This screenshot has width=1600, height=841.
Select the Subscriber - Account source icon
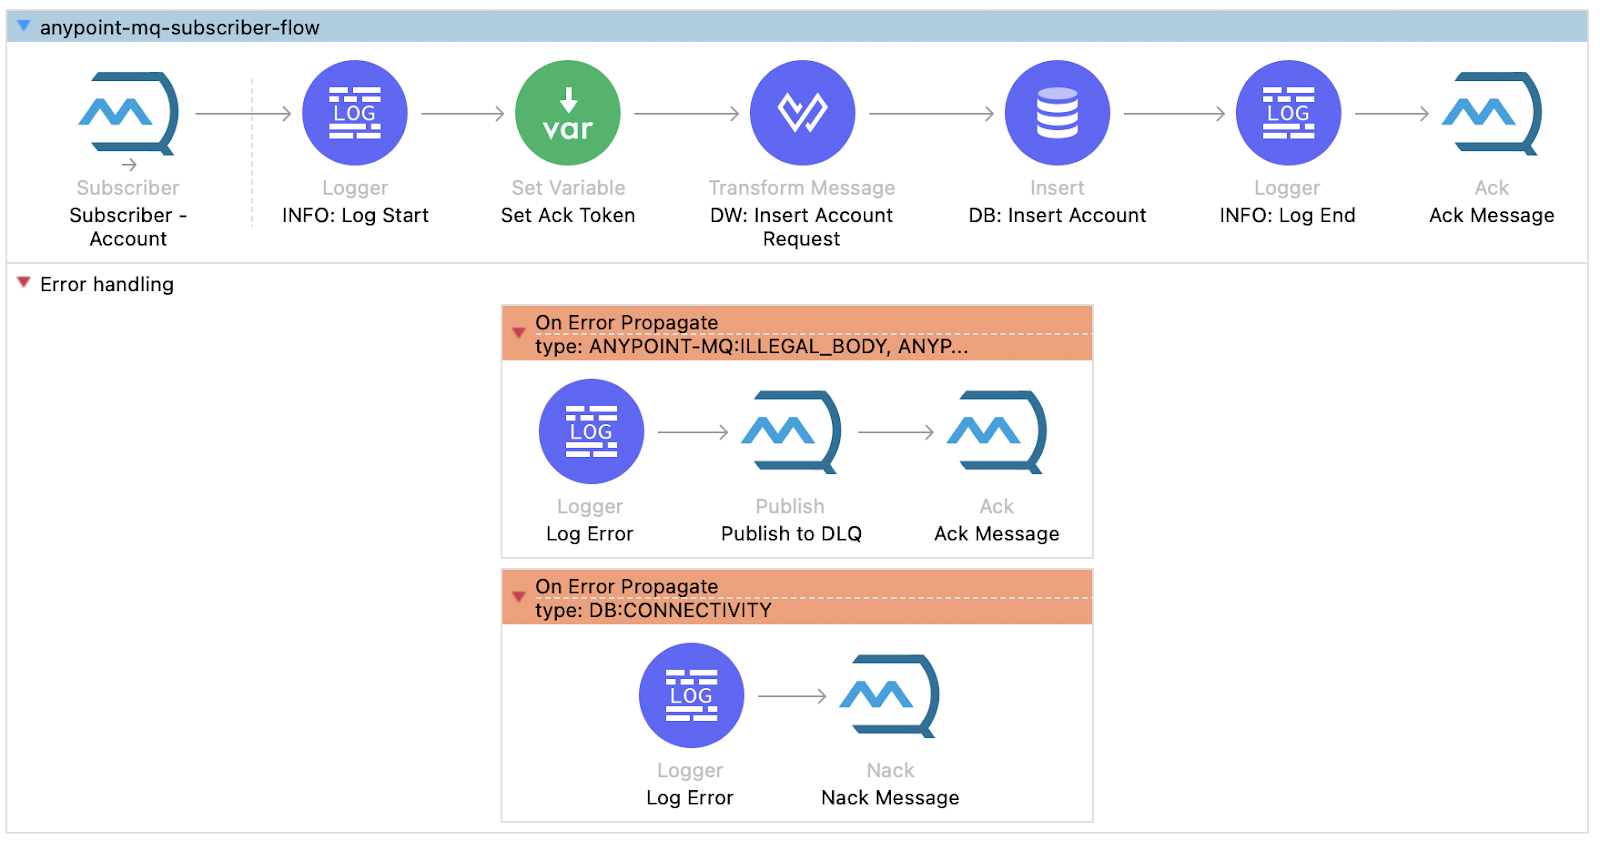tap(129, 113)
